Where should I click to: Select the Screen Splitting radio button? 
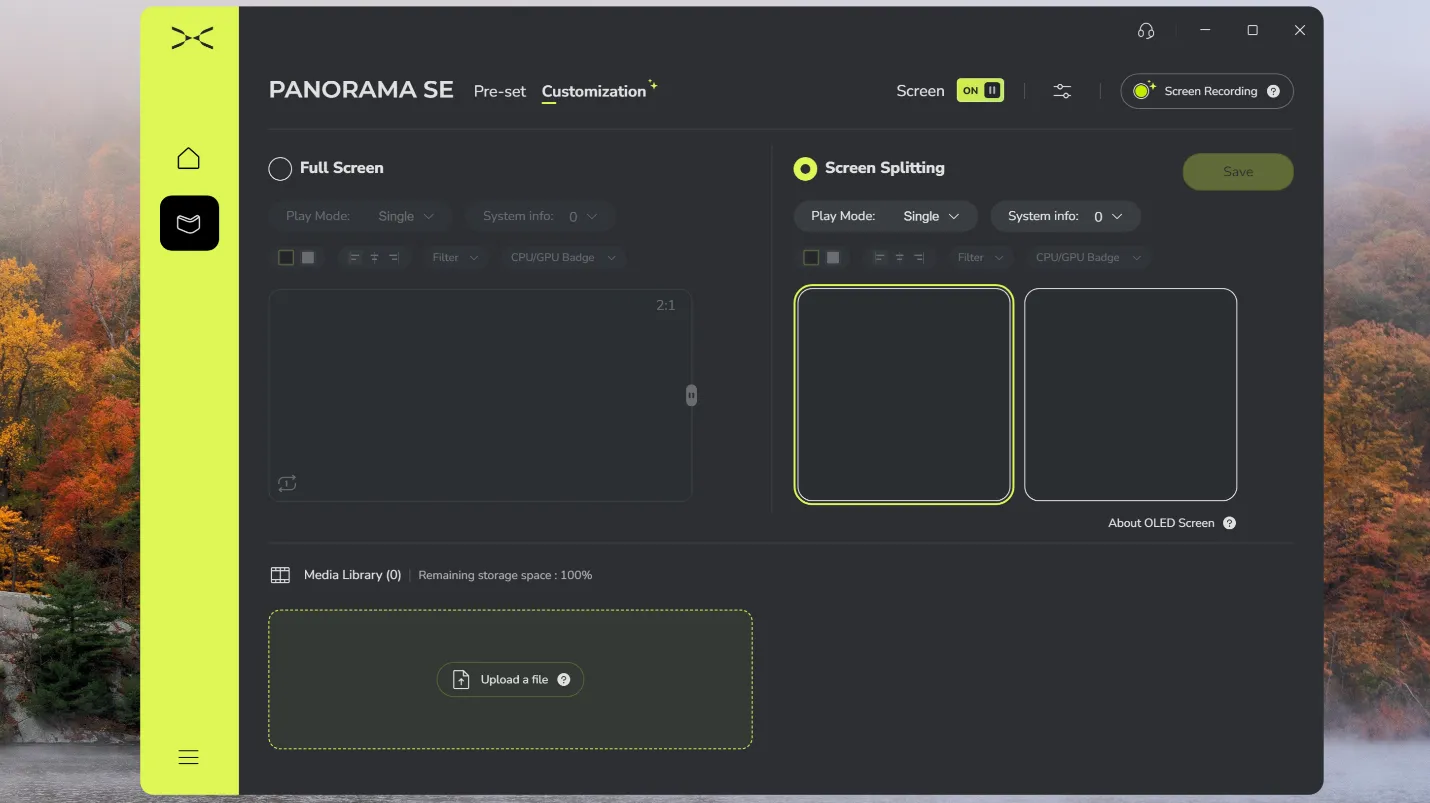point(805,168)
